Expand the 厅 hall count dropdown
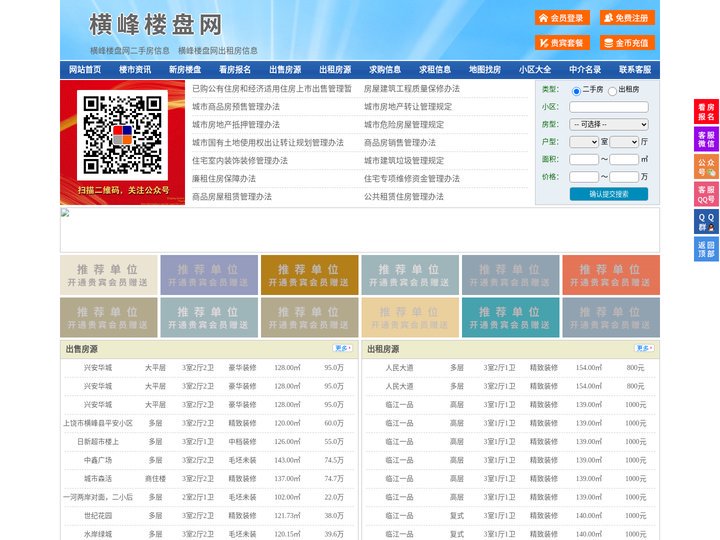This screenshot has width=720, height=540. (624, 142)
